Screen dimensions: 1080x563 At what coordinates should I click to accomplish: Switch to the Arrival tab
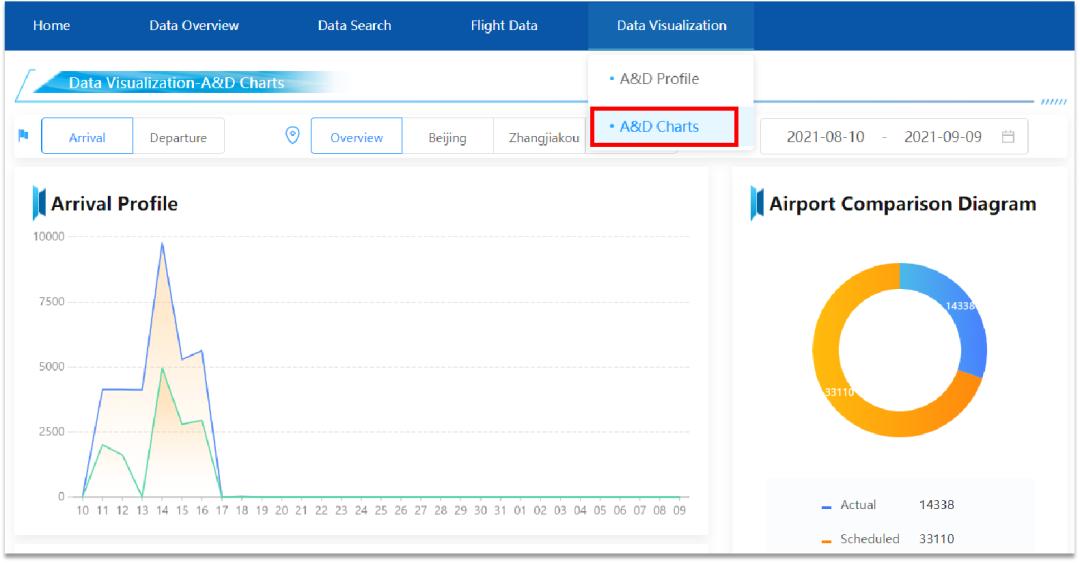pos(87,136)
